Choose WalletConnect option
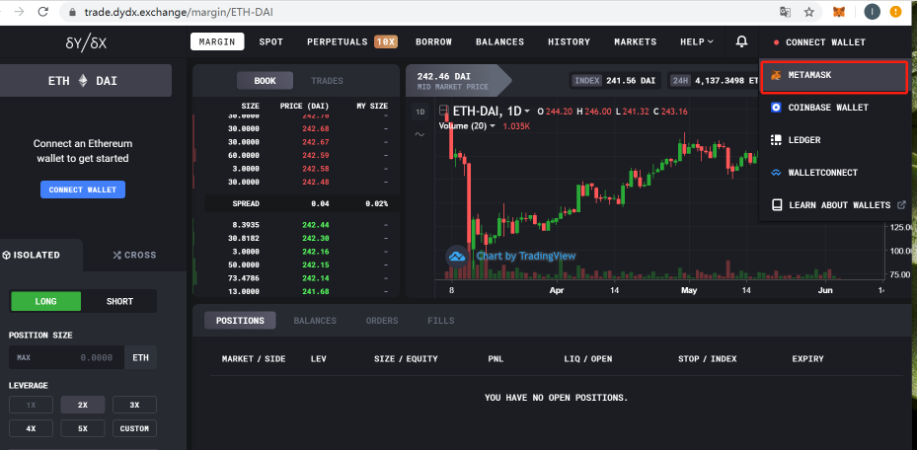 coord(833,173)
